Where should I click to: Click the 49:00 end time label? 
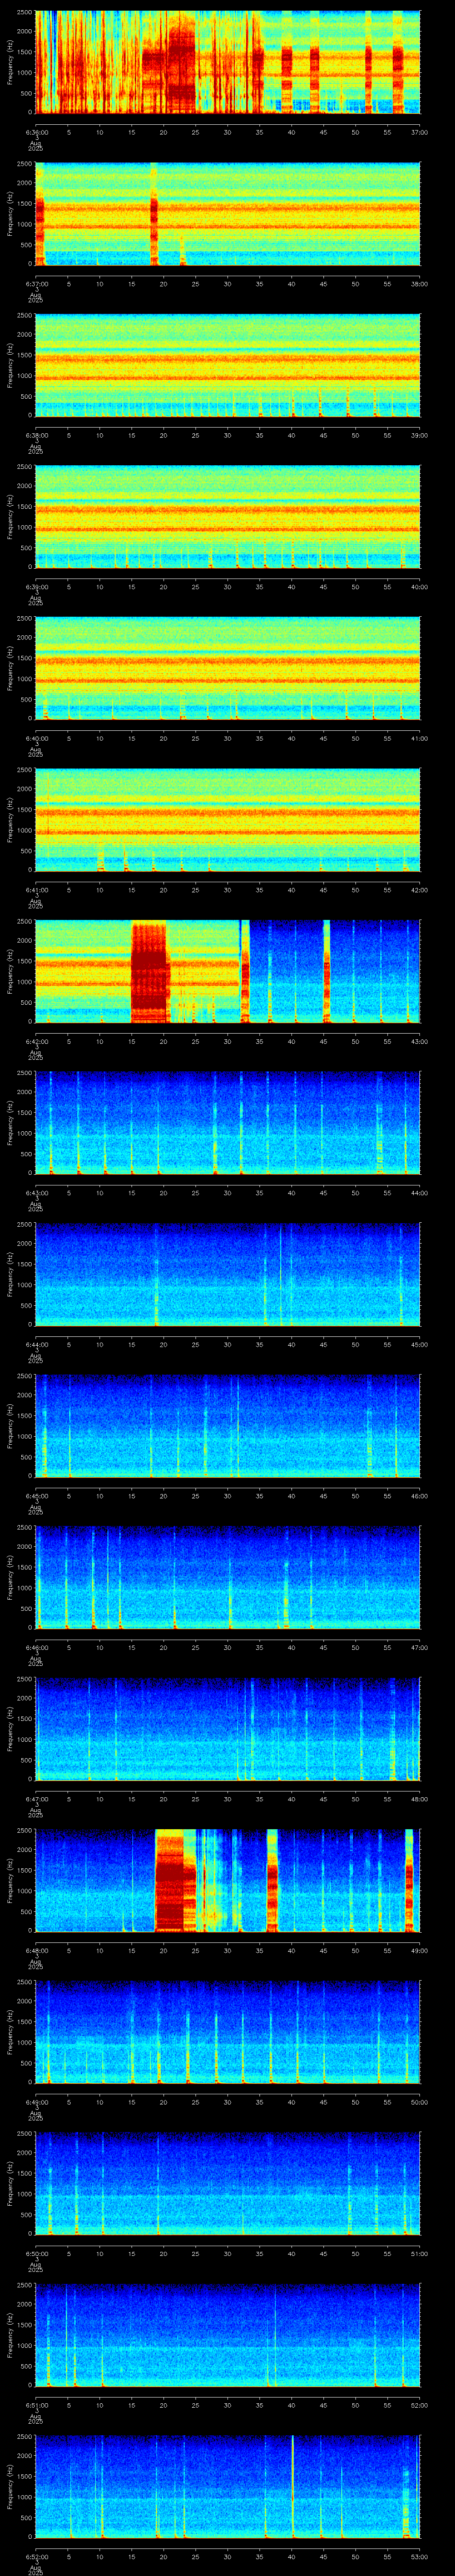point(420,1950)
